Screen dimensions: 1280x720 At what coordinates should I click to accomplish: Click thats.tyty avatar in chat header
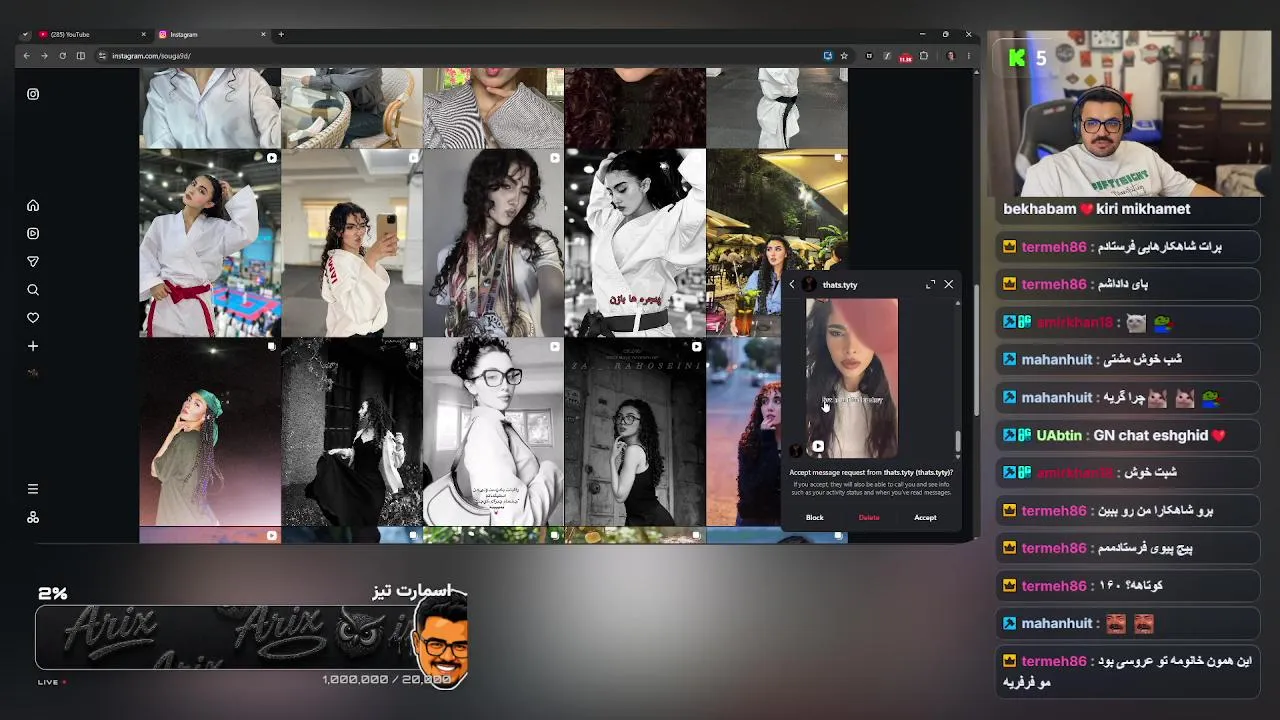coord(809,285)
